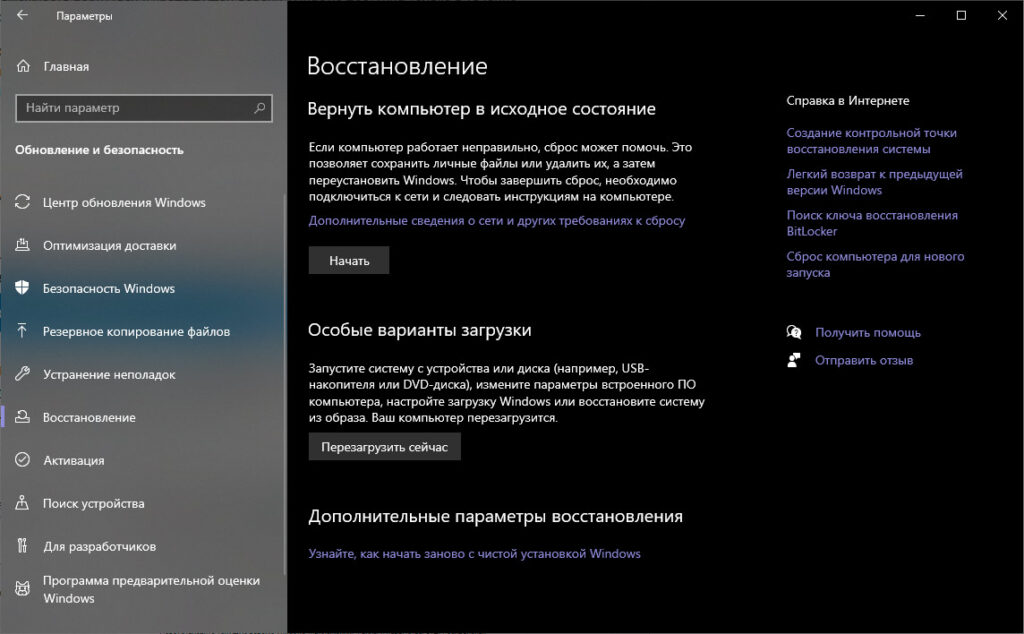Click the Устранение неполадок wrench icon
Image resolution: width=1024 pixels, height=634 pixels.
coord(23,374)
